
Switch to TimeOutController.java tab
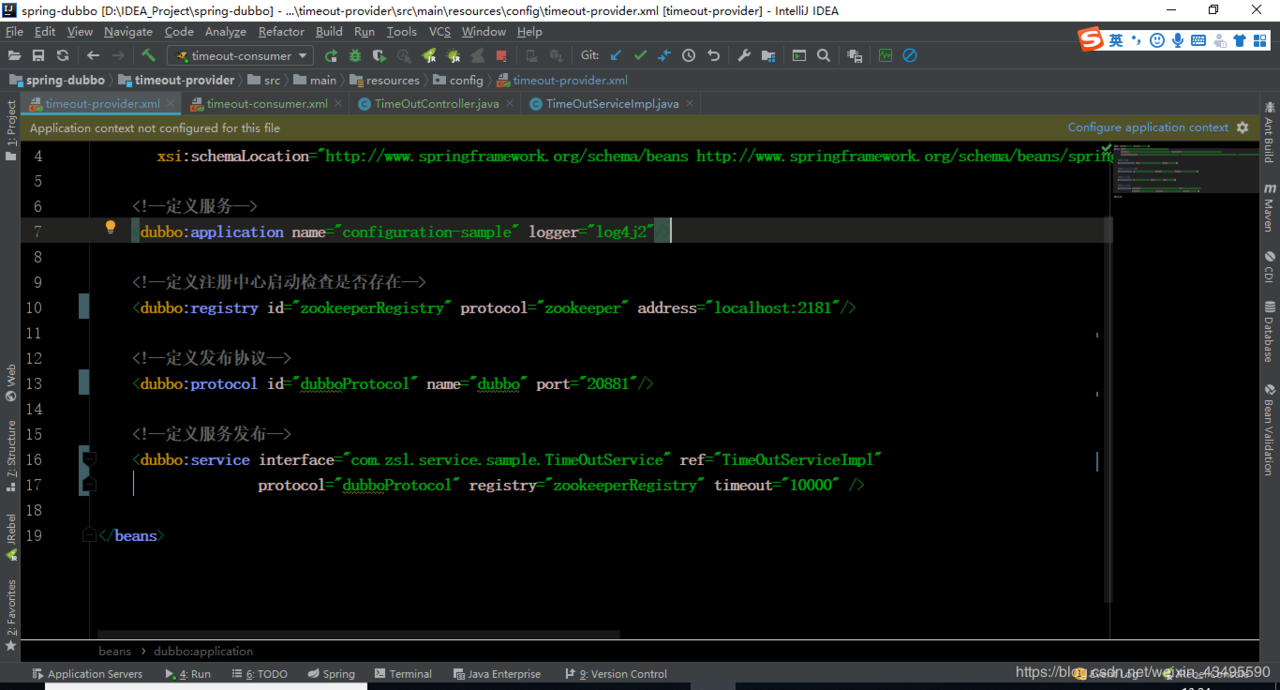436,104
